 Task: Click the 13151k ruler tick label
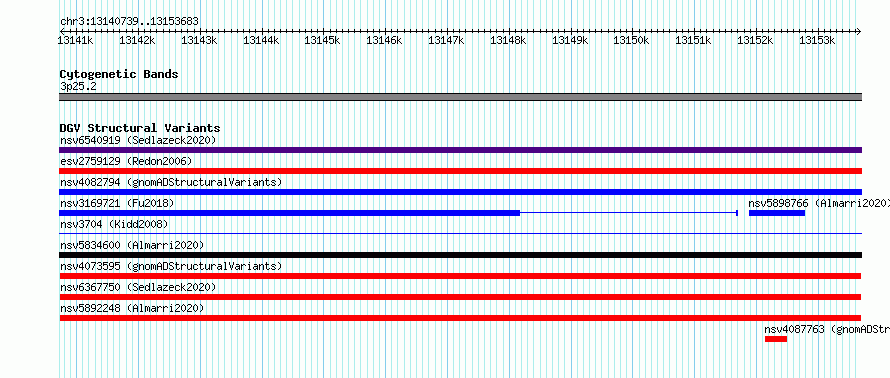tap(692, 40)
